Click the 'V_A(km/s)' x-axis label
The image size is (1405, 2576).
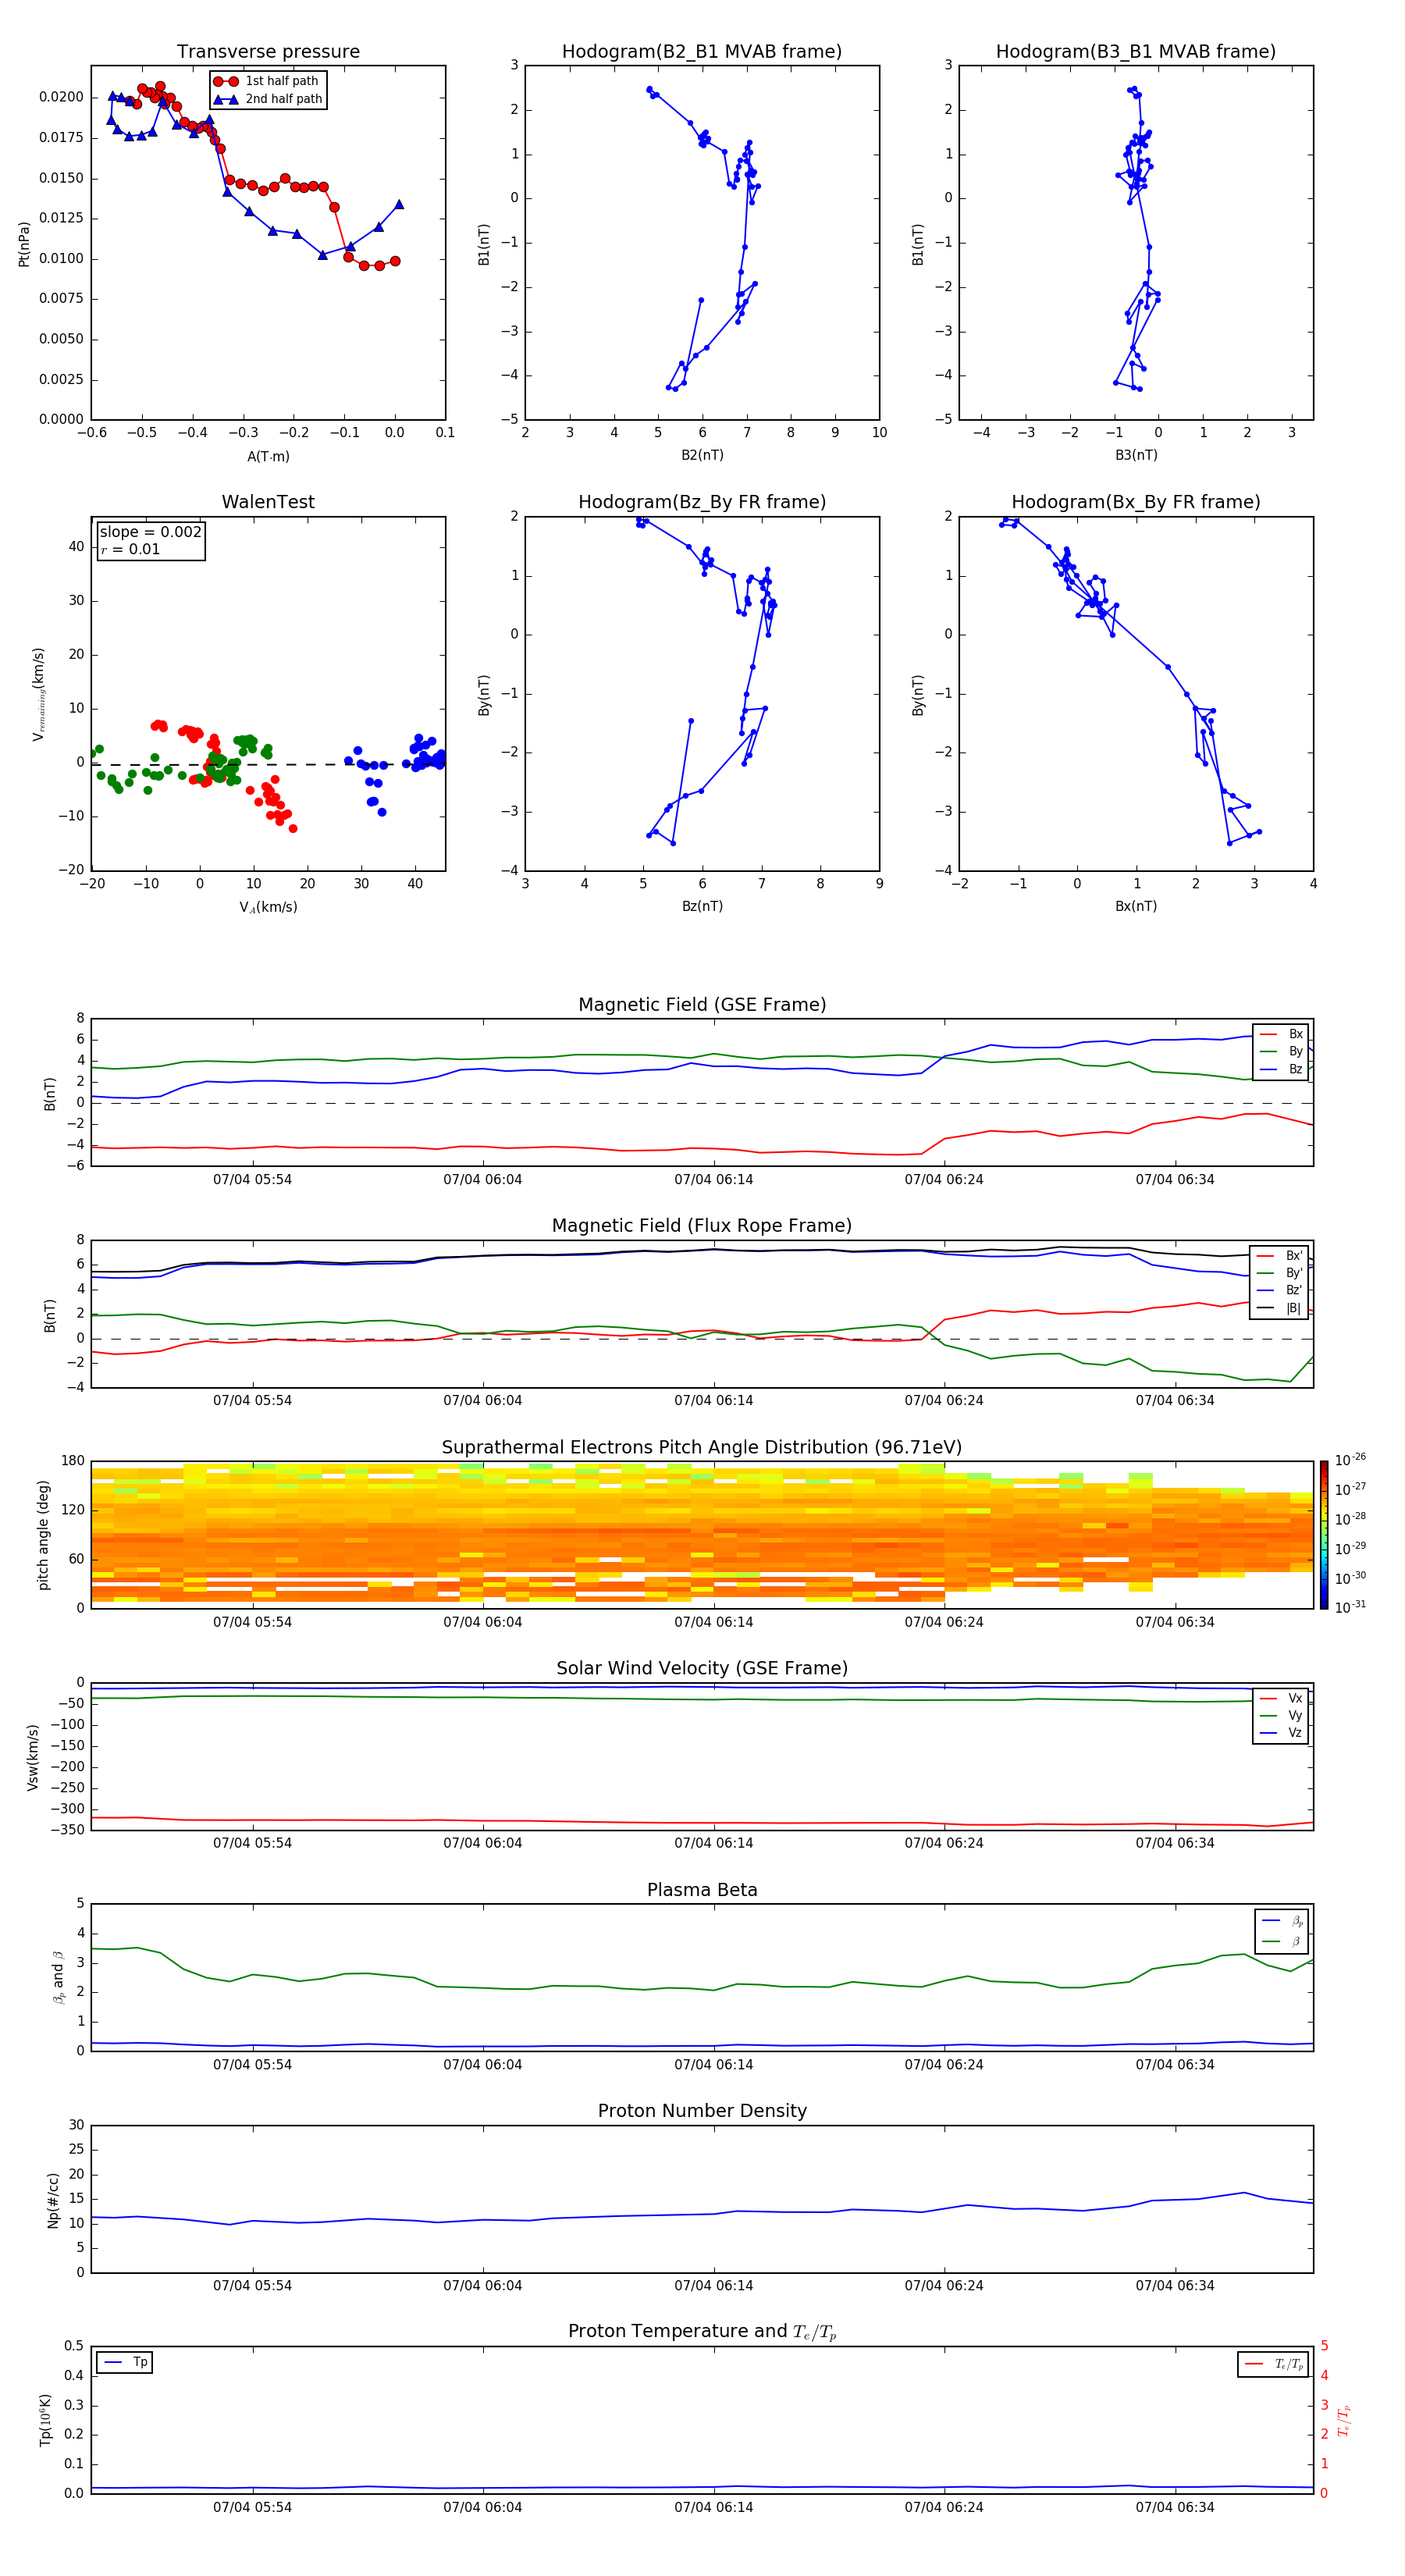268,907
